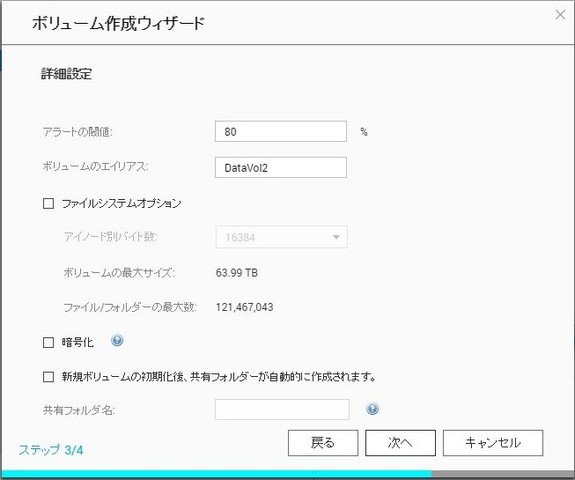This screenshot has width=575, height=480.
Task: Click the ボリュームのエイリアス field with DataVol2
Action: point(281,168)
